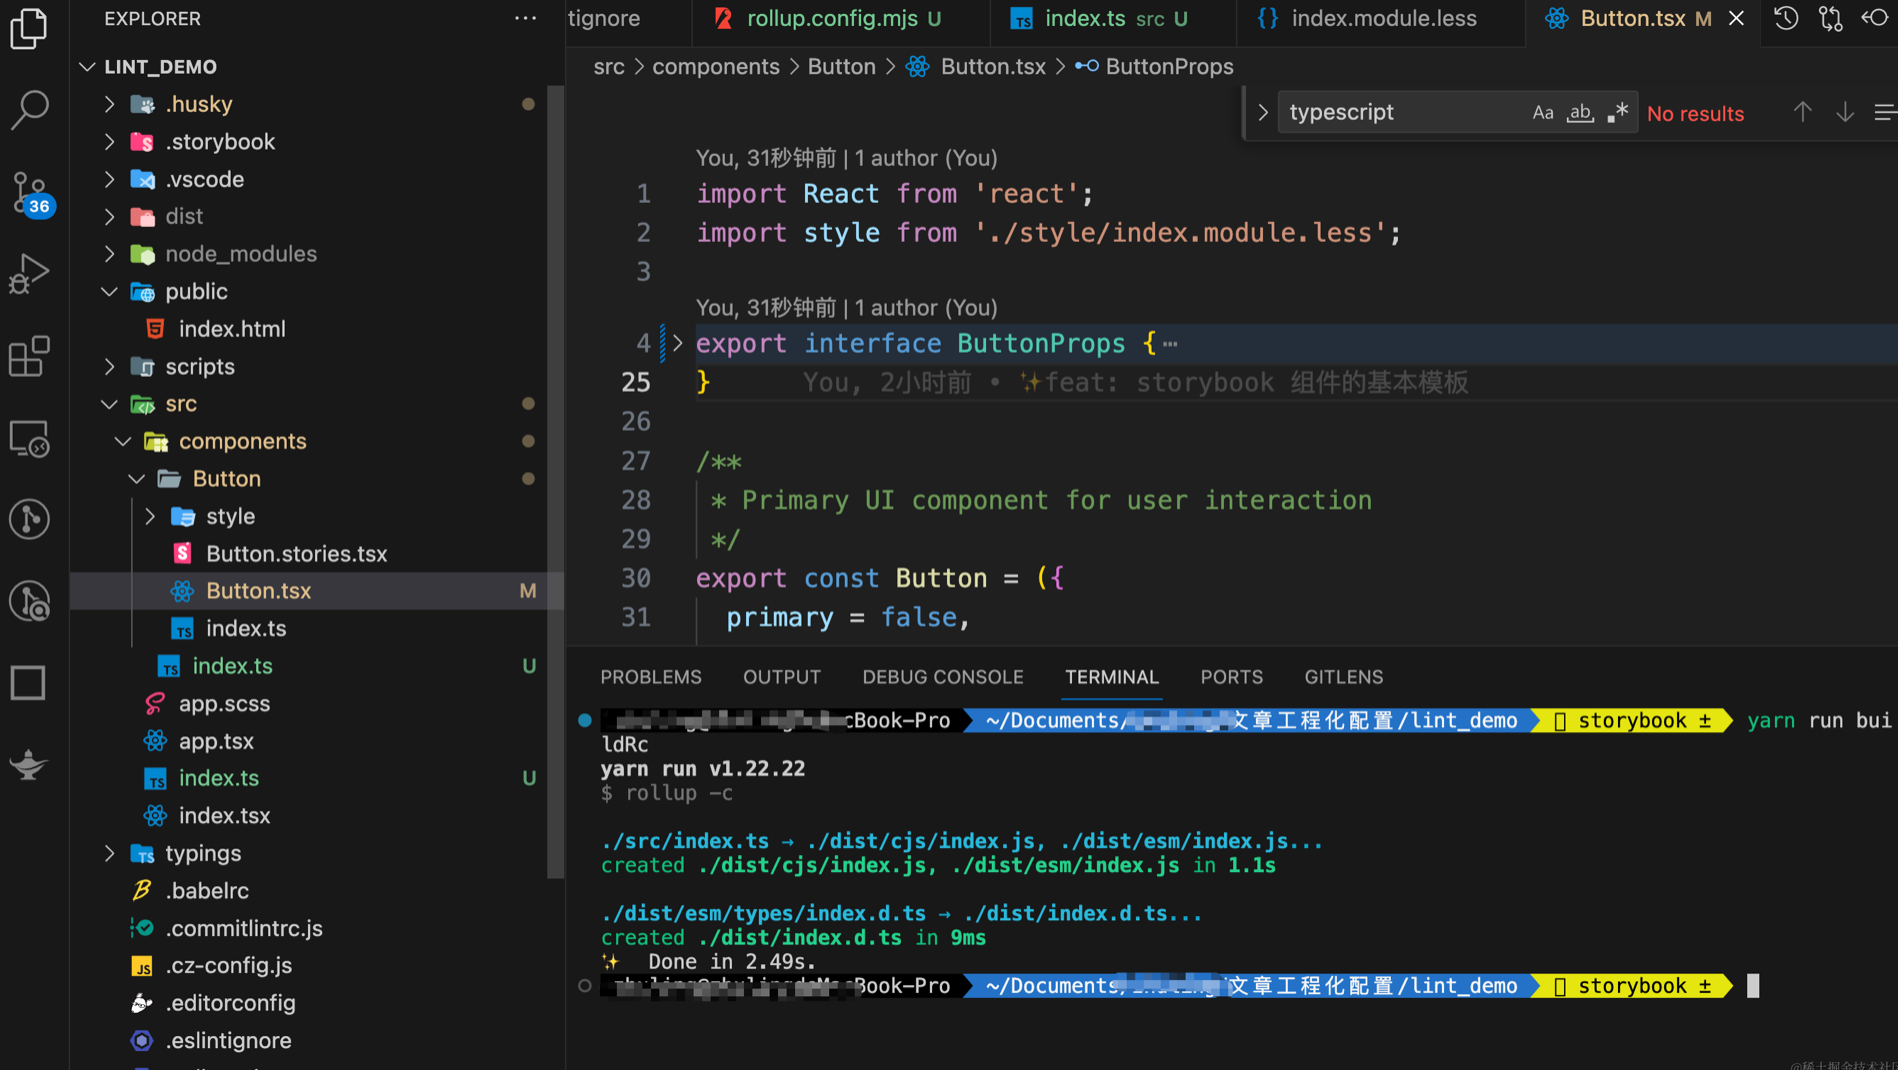Toggle Use Regular Expression in find widget
This screenshot has width=1898, height=1070.
[1617, 112]
